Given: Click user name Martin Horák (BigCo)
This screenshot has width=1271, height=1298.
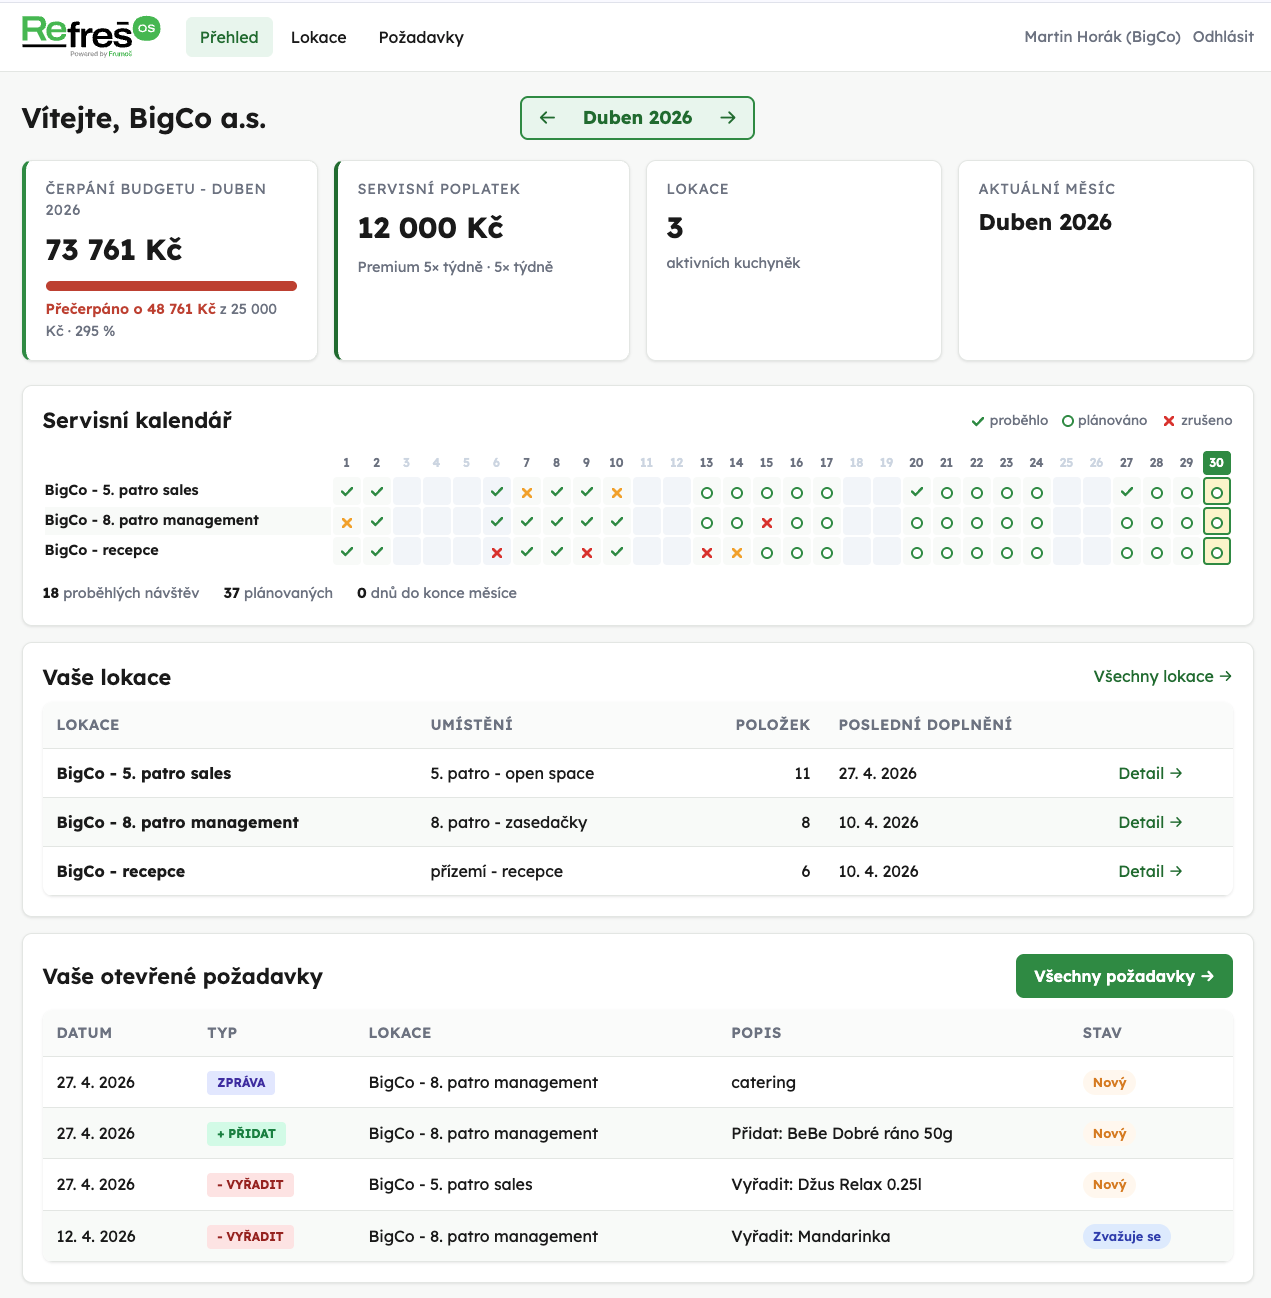Looking at the screenshot, I should point(1102,36).
